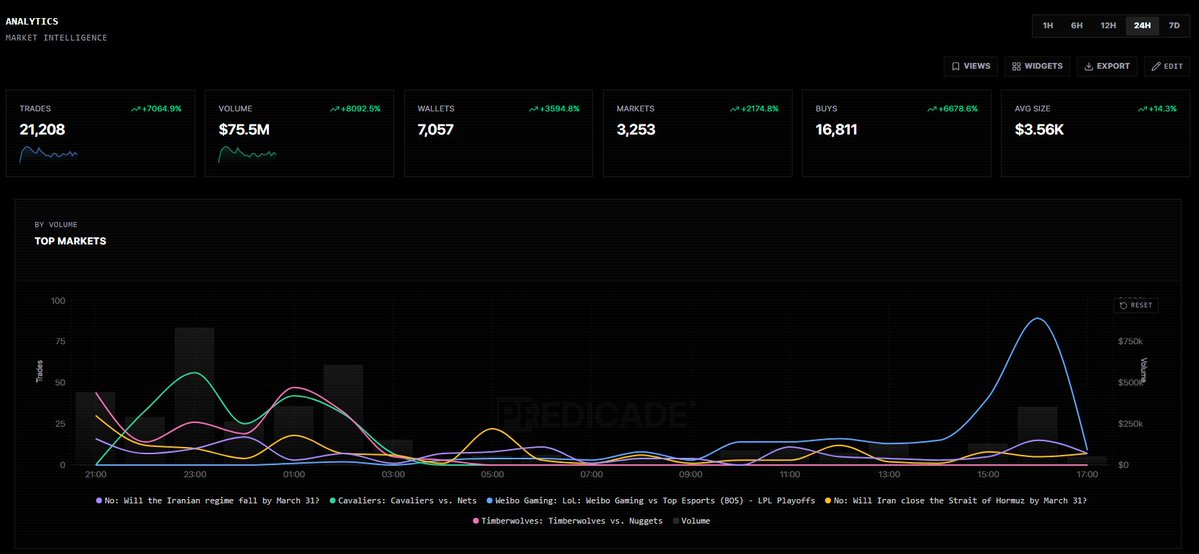Click the Wallets value 7,057
The image size is (1199, 554).
tap(435, 130)
